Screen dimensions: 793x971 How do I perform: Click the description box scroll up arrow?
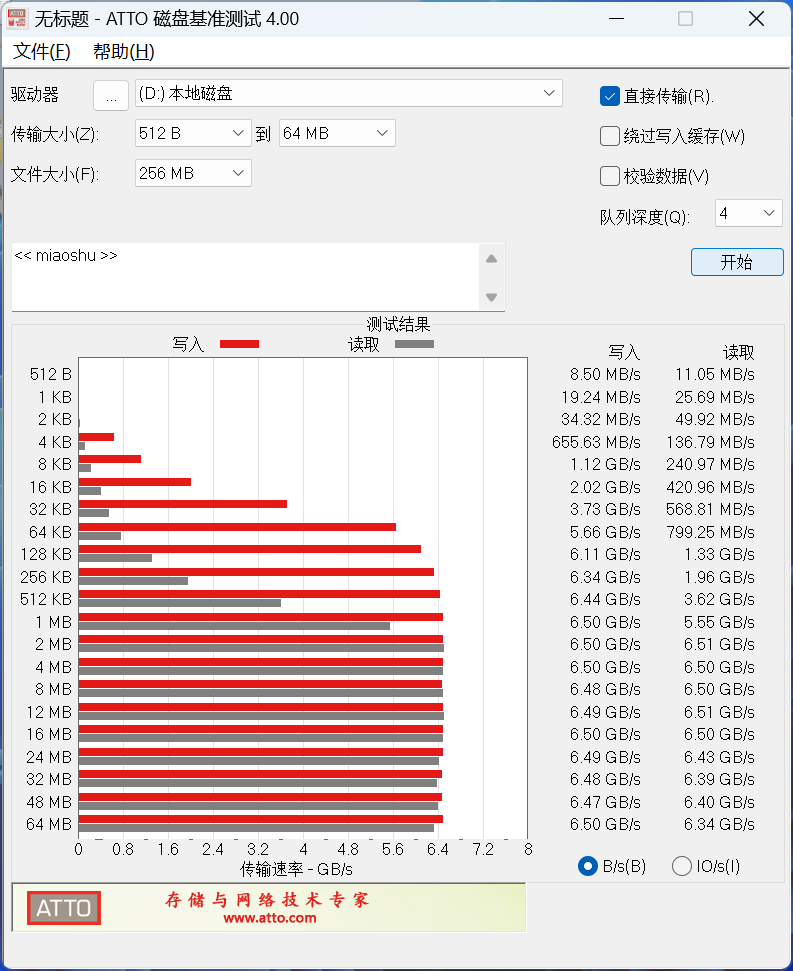tap(492, 259)
